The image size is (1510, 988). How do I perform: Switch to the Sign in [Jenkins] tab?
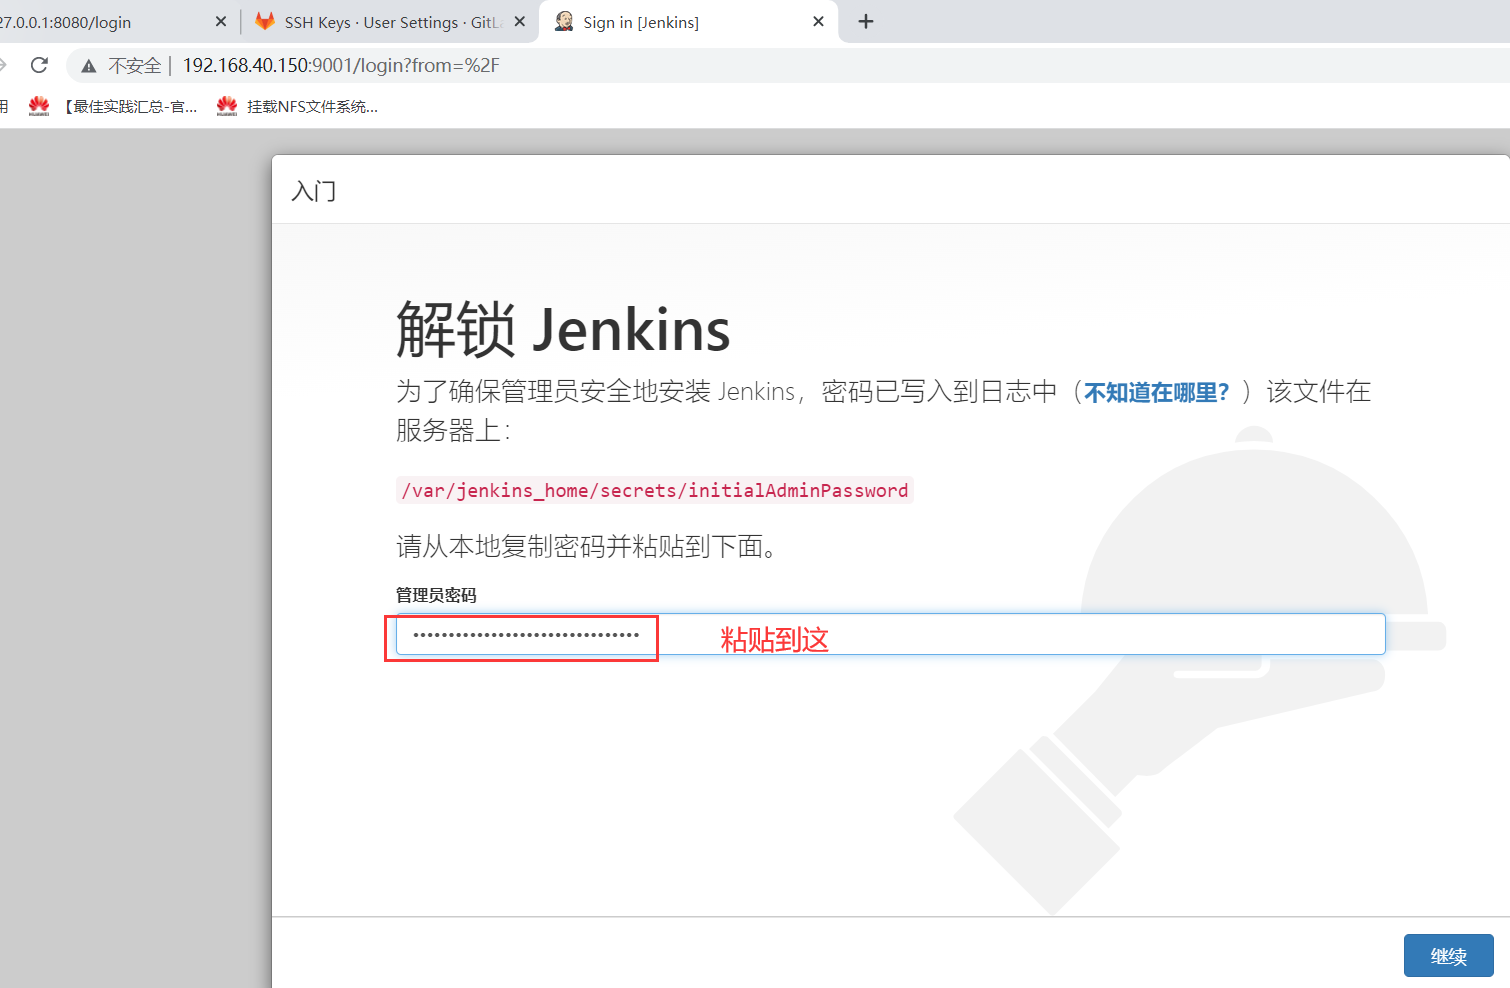click(x=690, y=21)
